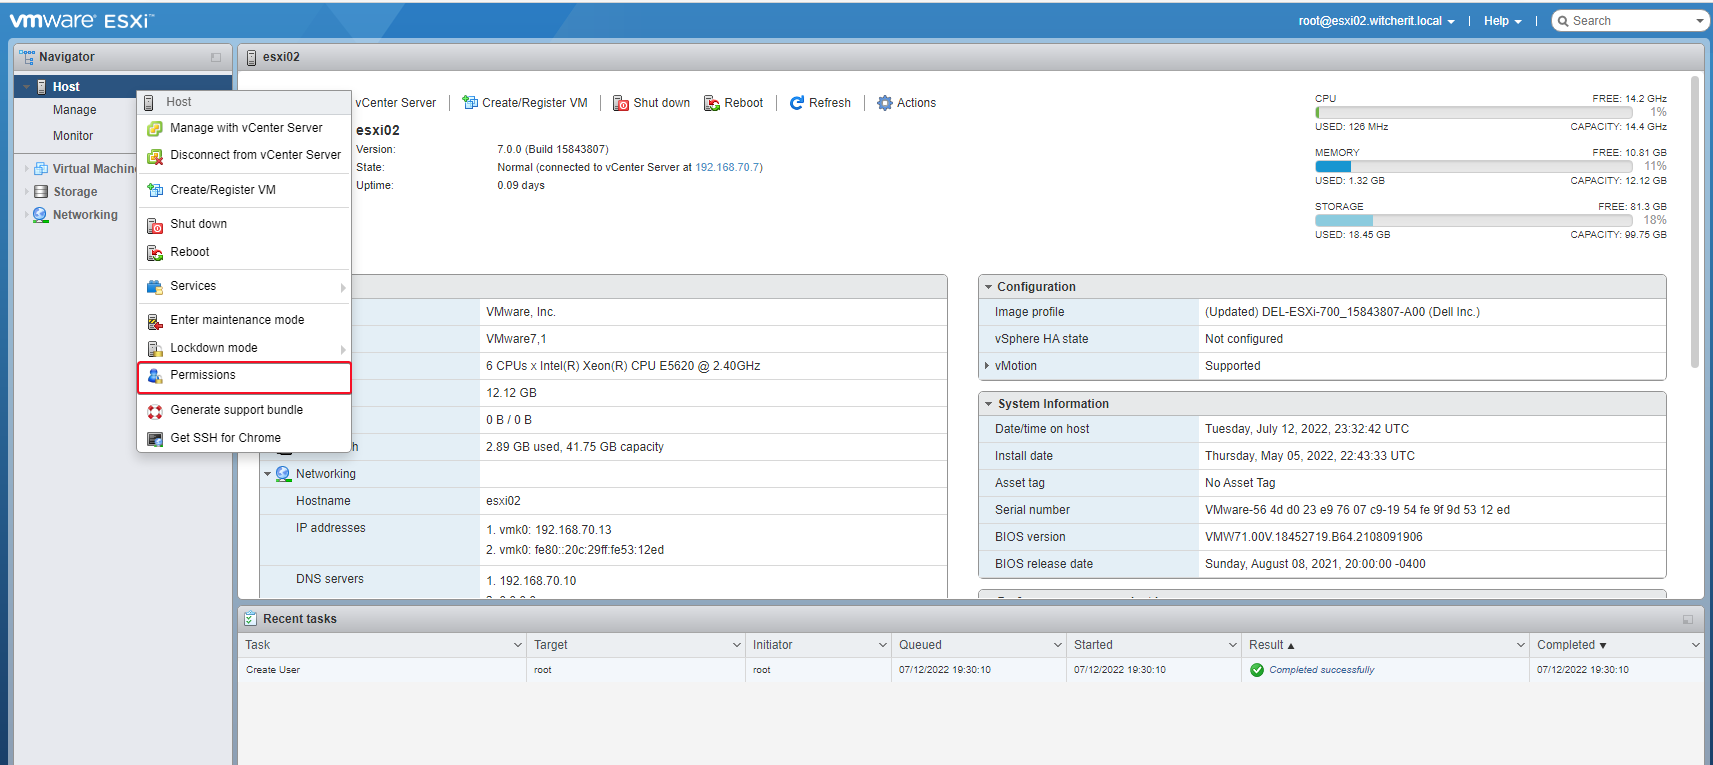Click the Generate support bundle lifebuoy icon

(155, 411)
